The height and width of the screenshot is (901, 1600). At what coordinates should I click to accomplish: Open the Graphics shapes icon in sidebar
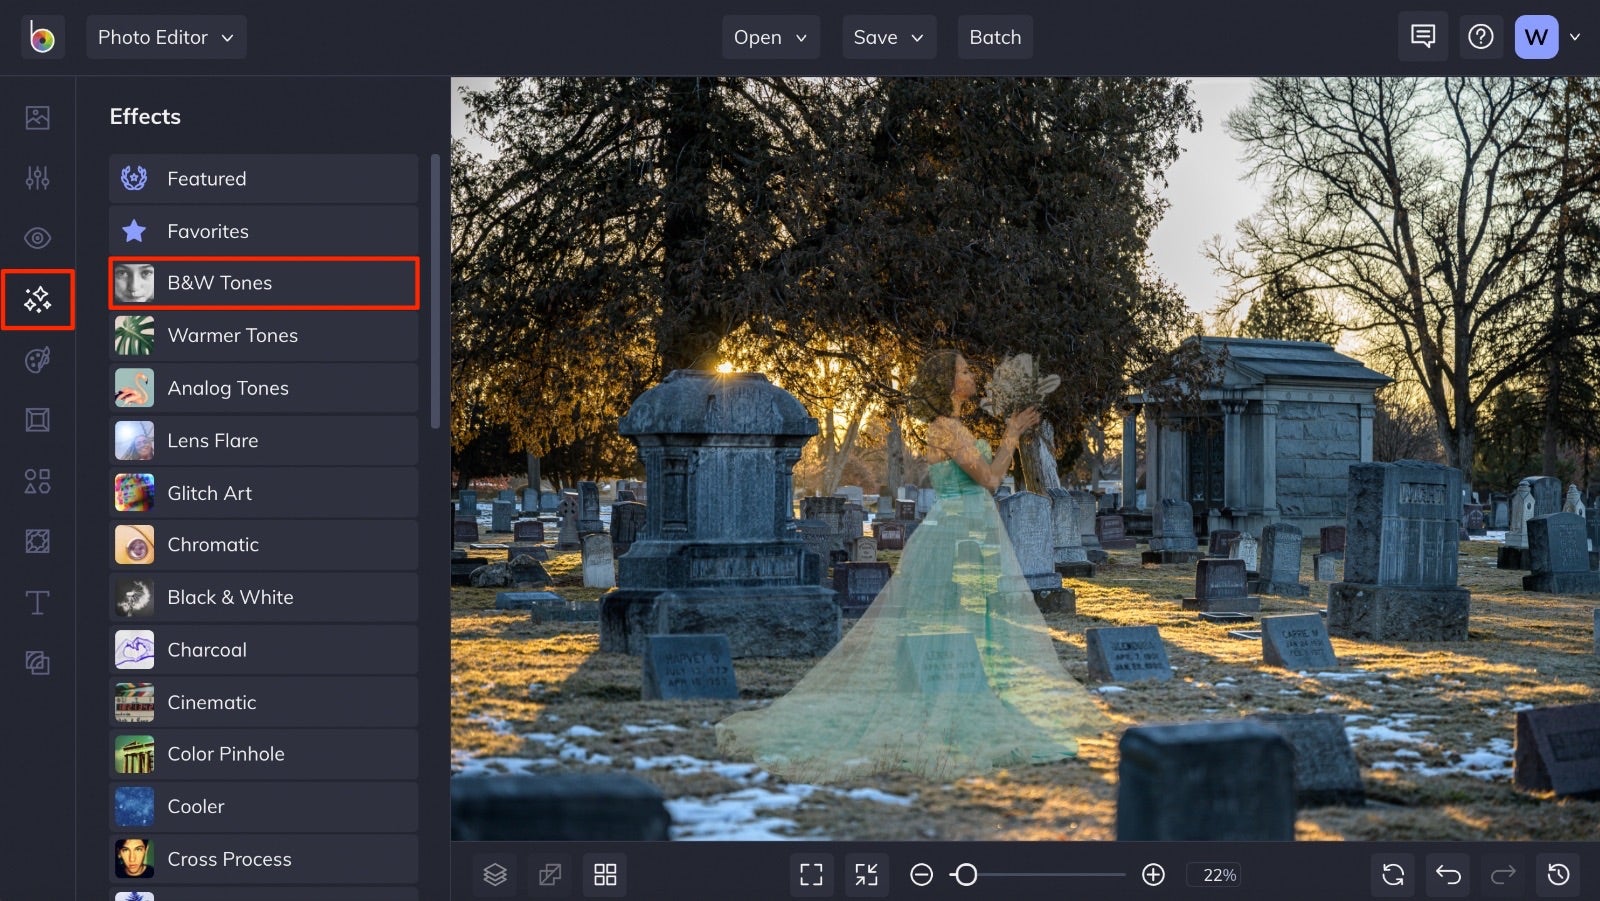(x=37, y=482)
